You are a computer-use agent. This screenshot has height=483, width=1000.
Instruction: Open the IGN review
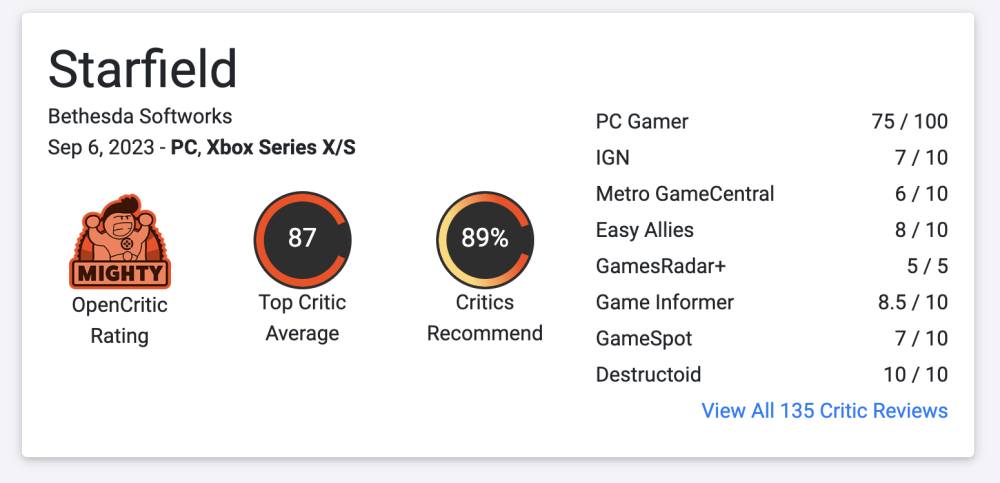pyautogui.click(x=613, y=158)
